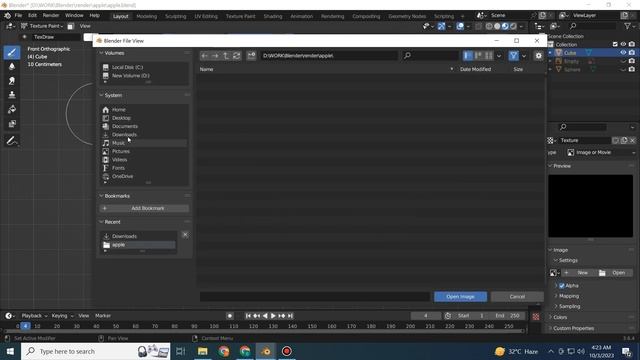This screenshot has width=640, height=360.
Task: Toggle timeline auto keying record button
Action: pyautogui.click(x=230, y=316)
